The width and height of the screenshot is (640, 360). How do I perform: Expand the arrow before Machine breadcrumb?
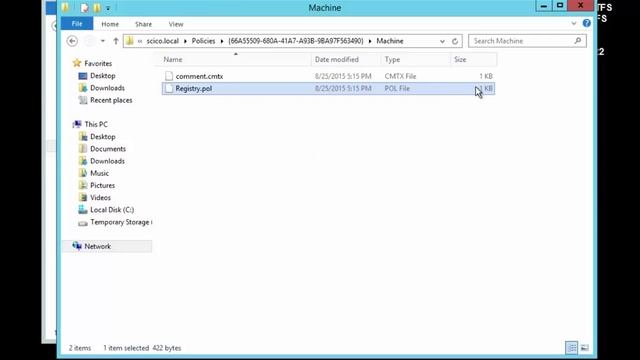370,41
